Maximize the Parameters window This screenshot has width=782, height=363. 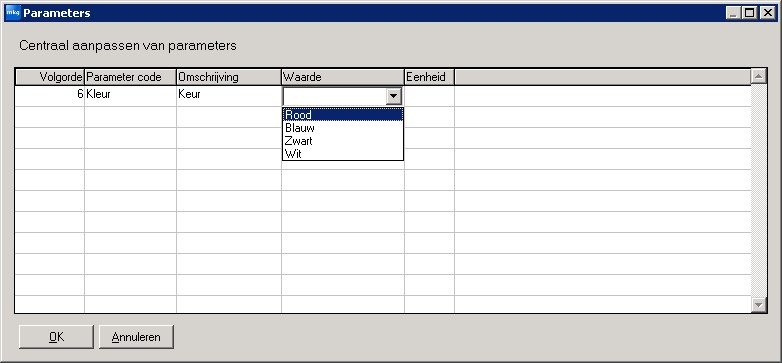click(x=750, y=13)
